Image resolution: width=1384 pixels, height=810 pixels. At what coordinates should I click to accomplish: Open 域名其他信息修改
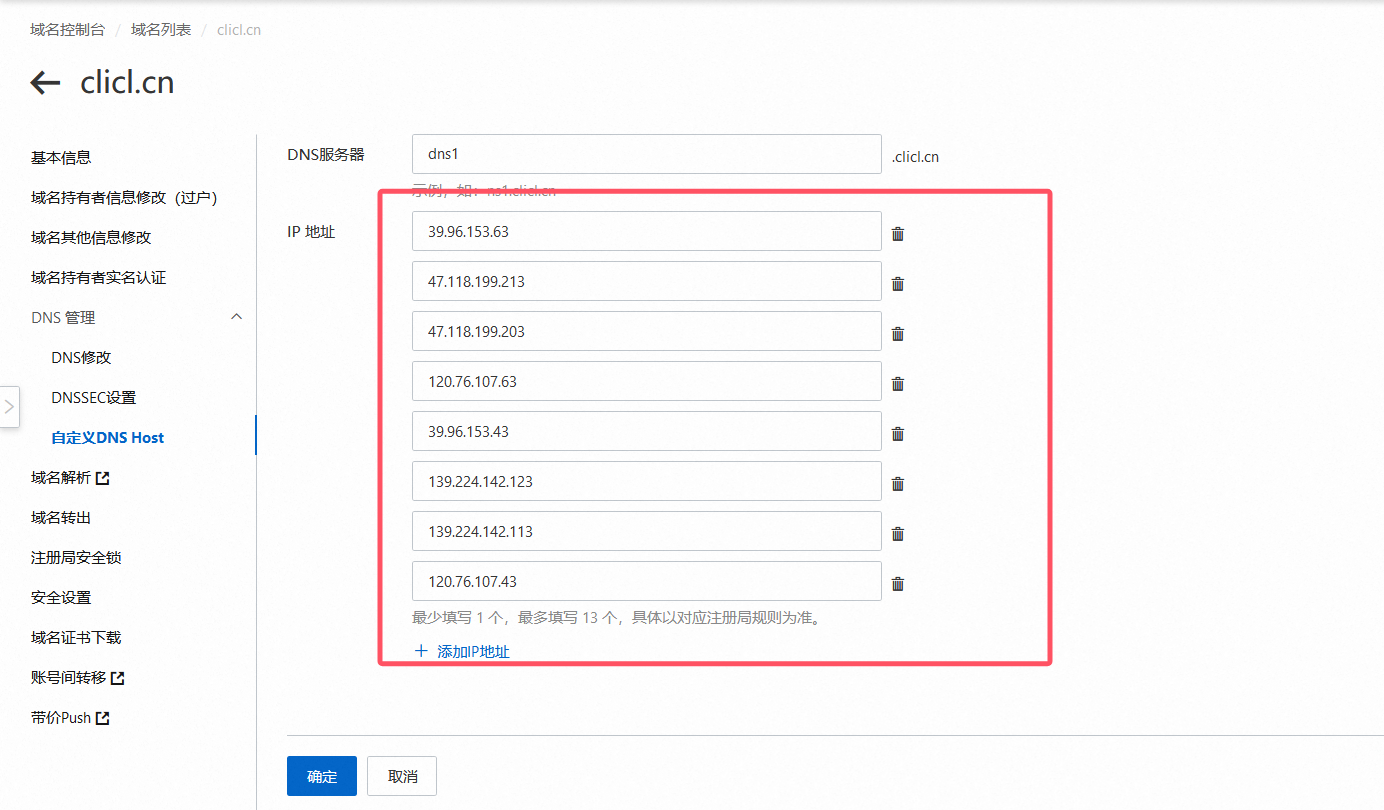click(x=91, y=238)
